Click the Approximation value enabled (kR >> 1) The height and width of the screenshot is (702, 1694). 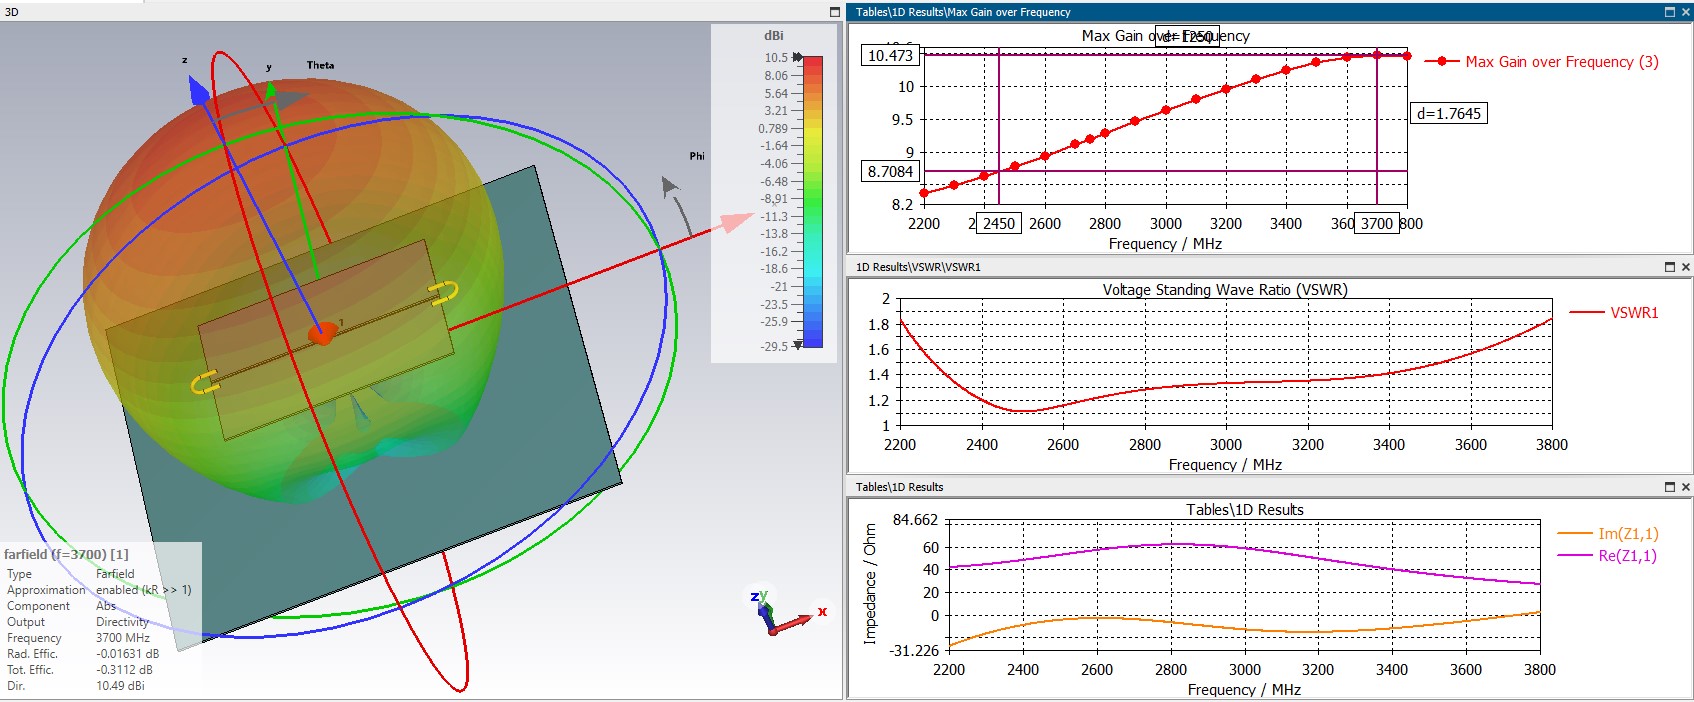[x=144, y=590]
